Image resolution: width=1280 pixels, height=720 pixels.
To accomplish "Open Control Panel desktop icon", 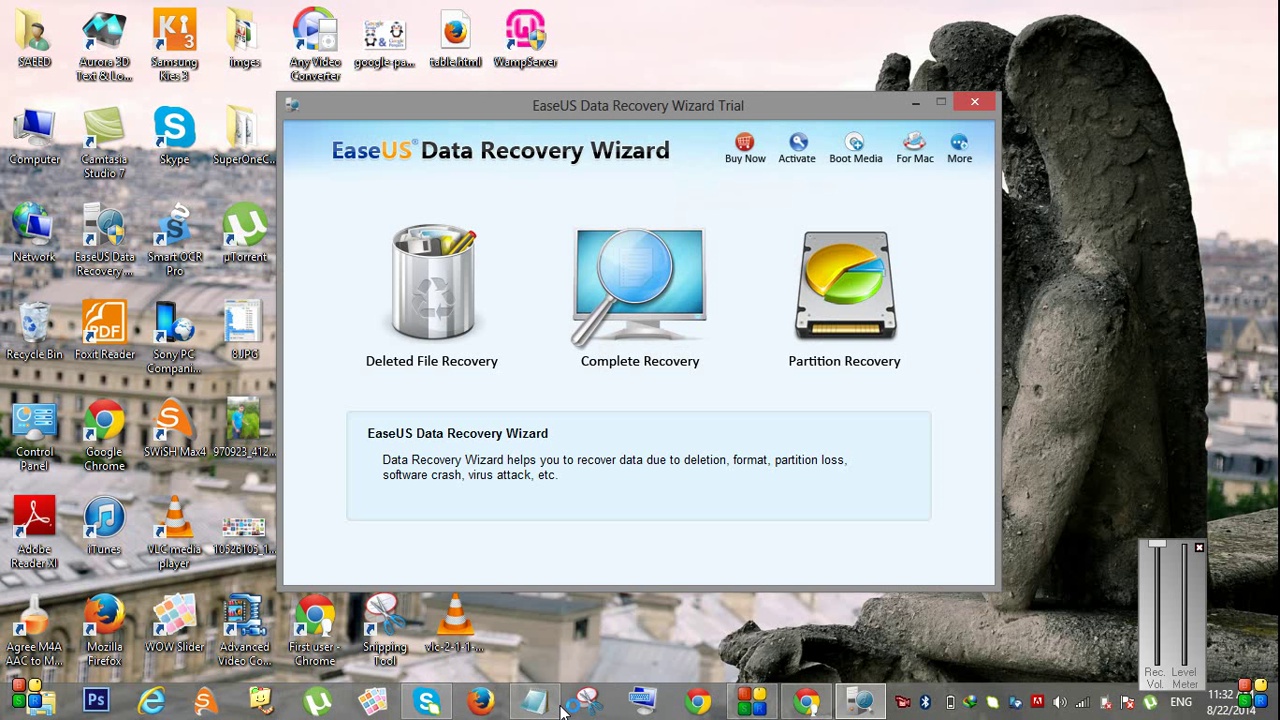I will point(34,436).
